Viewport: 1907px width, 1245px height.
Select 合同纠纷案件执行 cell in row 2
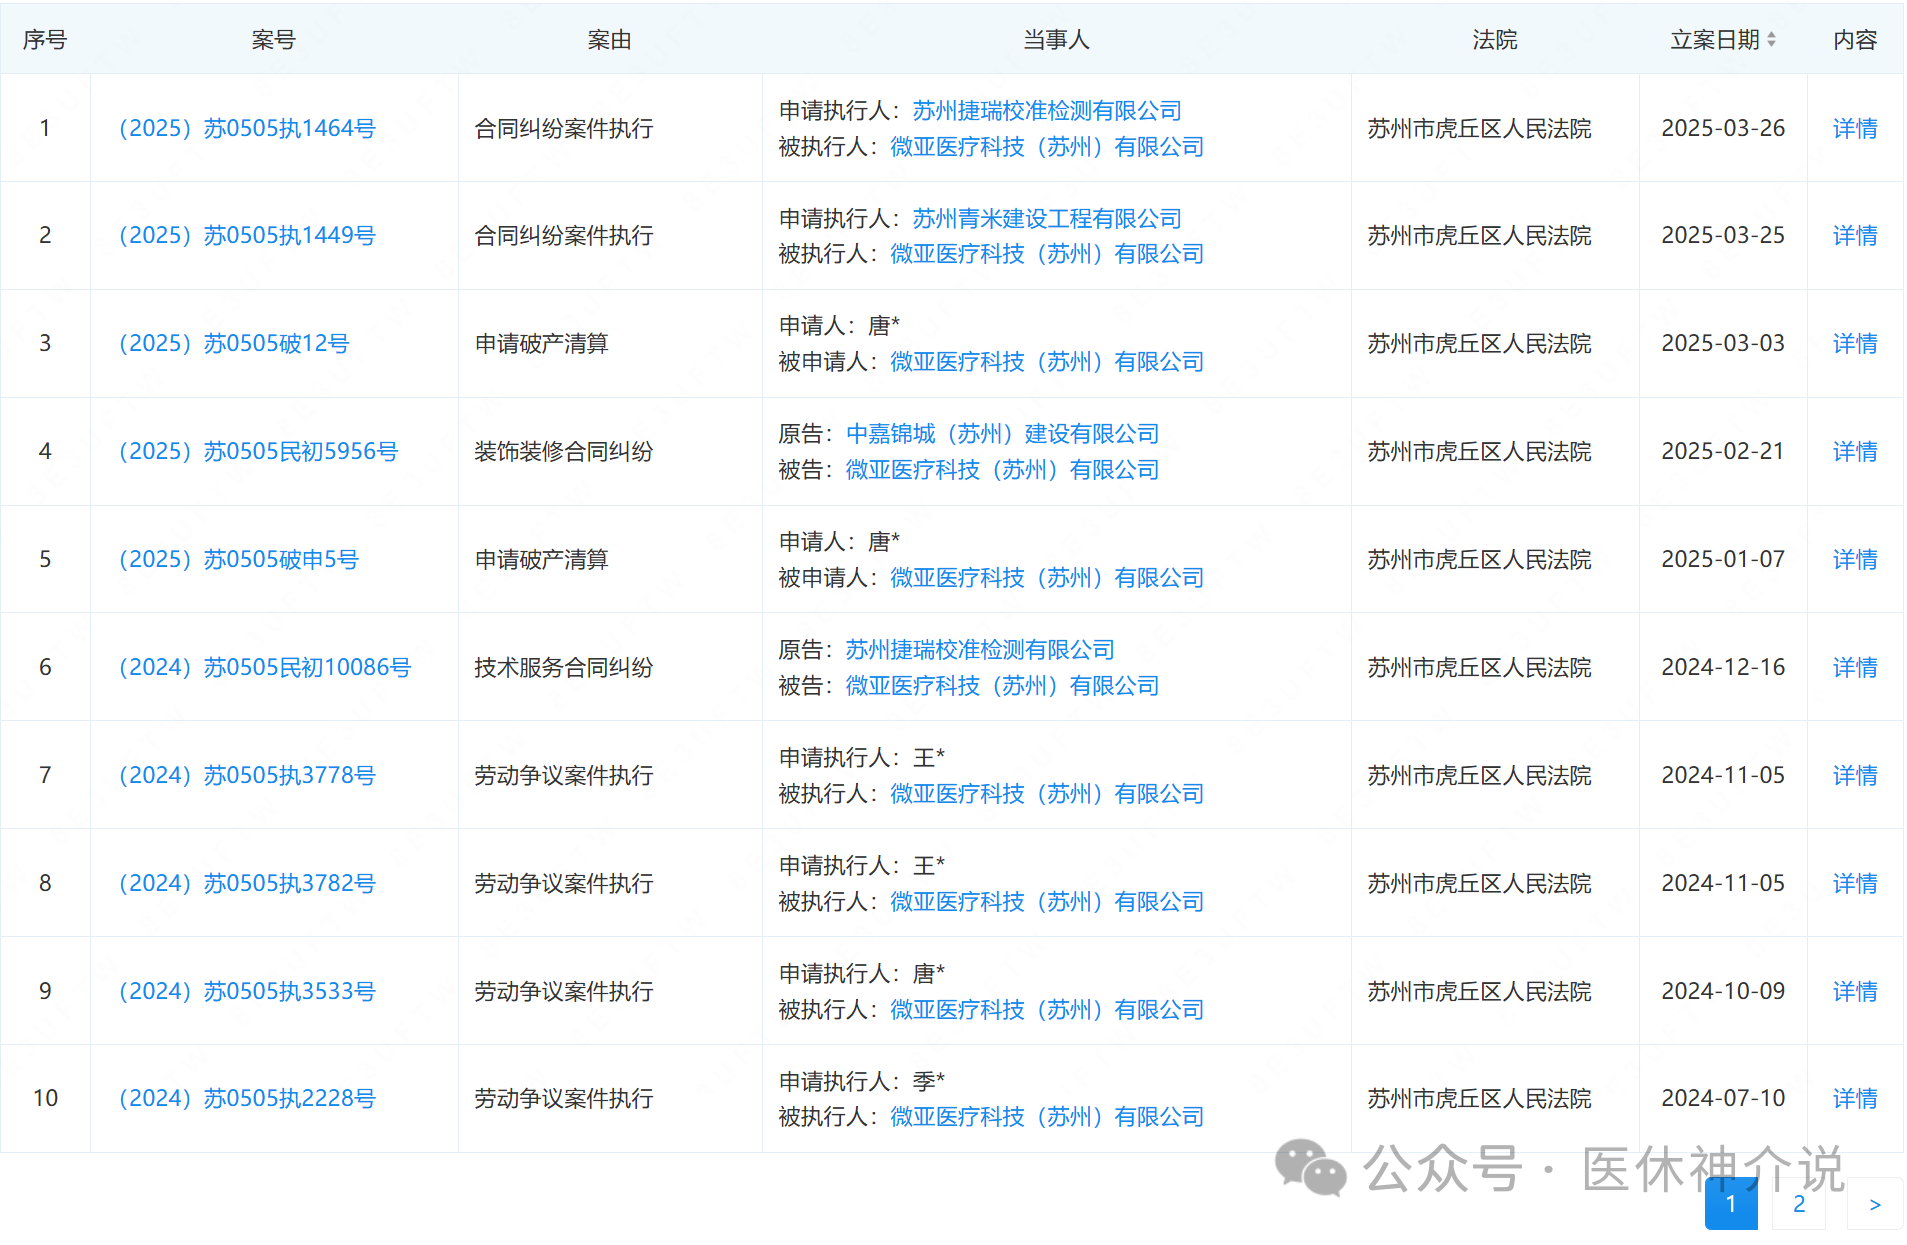click(x=564, y=235)
